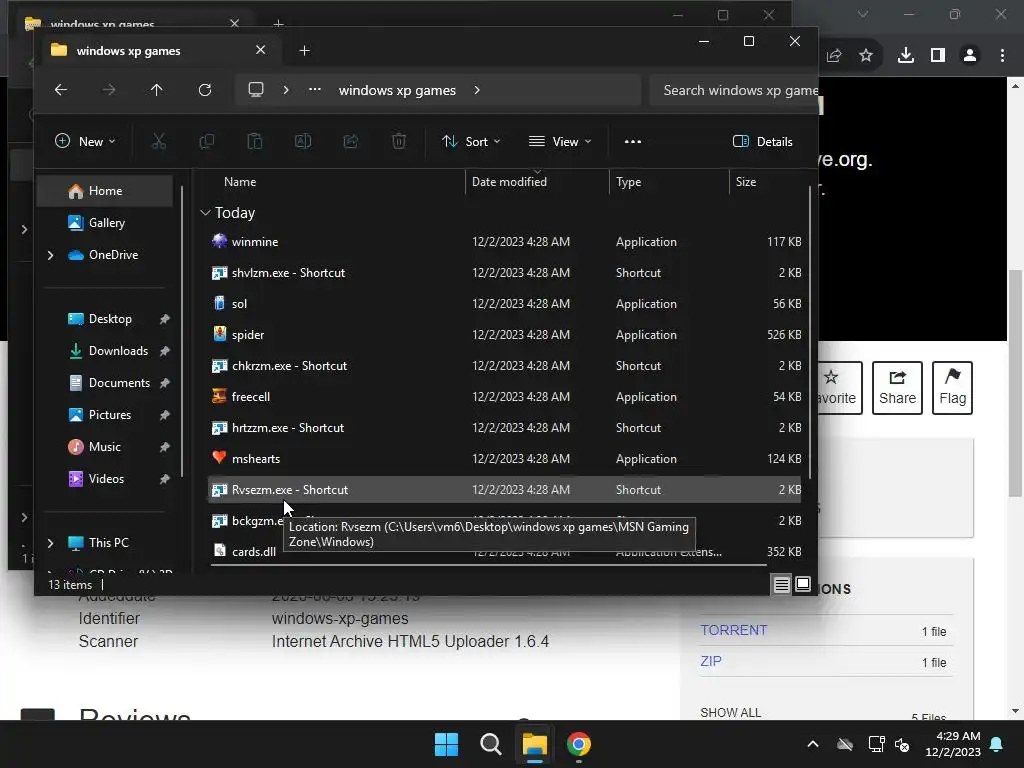Open the Sort options dropdown
The height and width of the screenshot is (768, 1024).
pos(472,141)
